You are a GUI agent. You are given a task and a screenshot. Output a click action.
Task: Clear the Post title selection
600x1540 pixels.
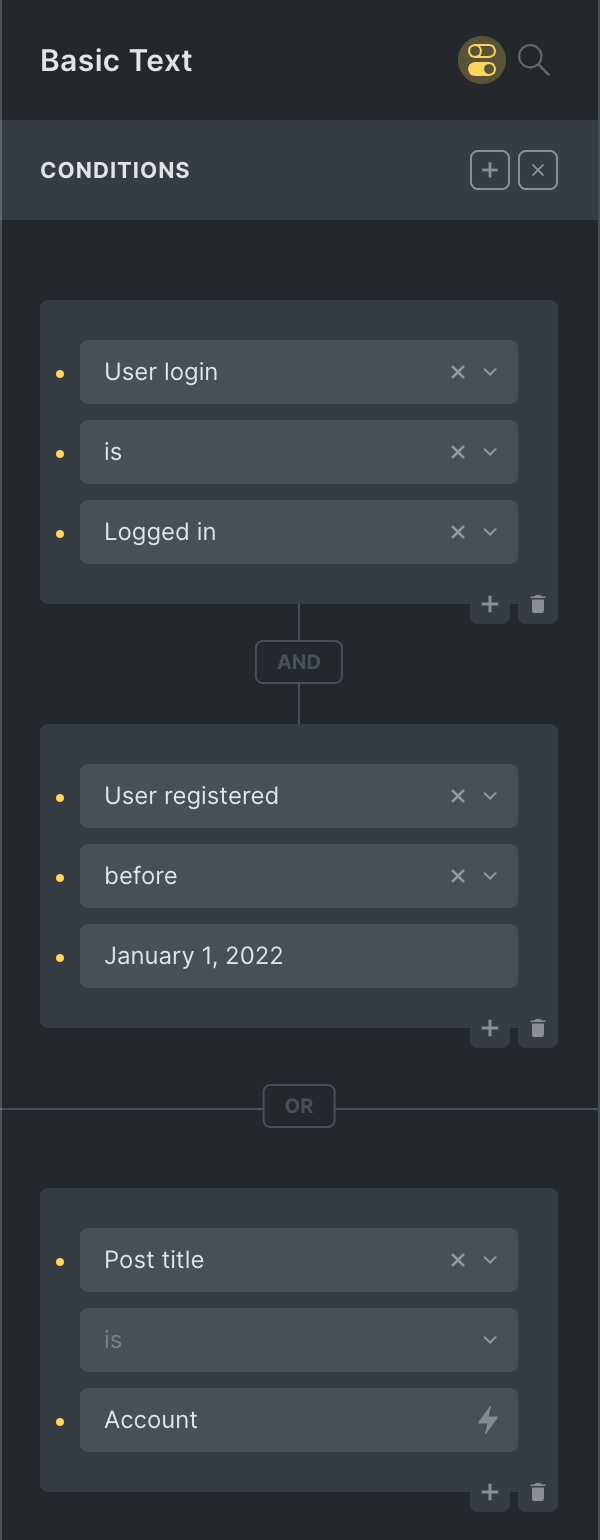[458, 1260]
